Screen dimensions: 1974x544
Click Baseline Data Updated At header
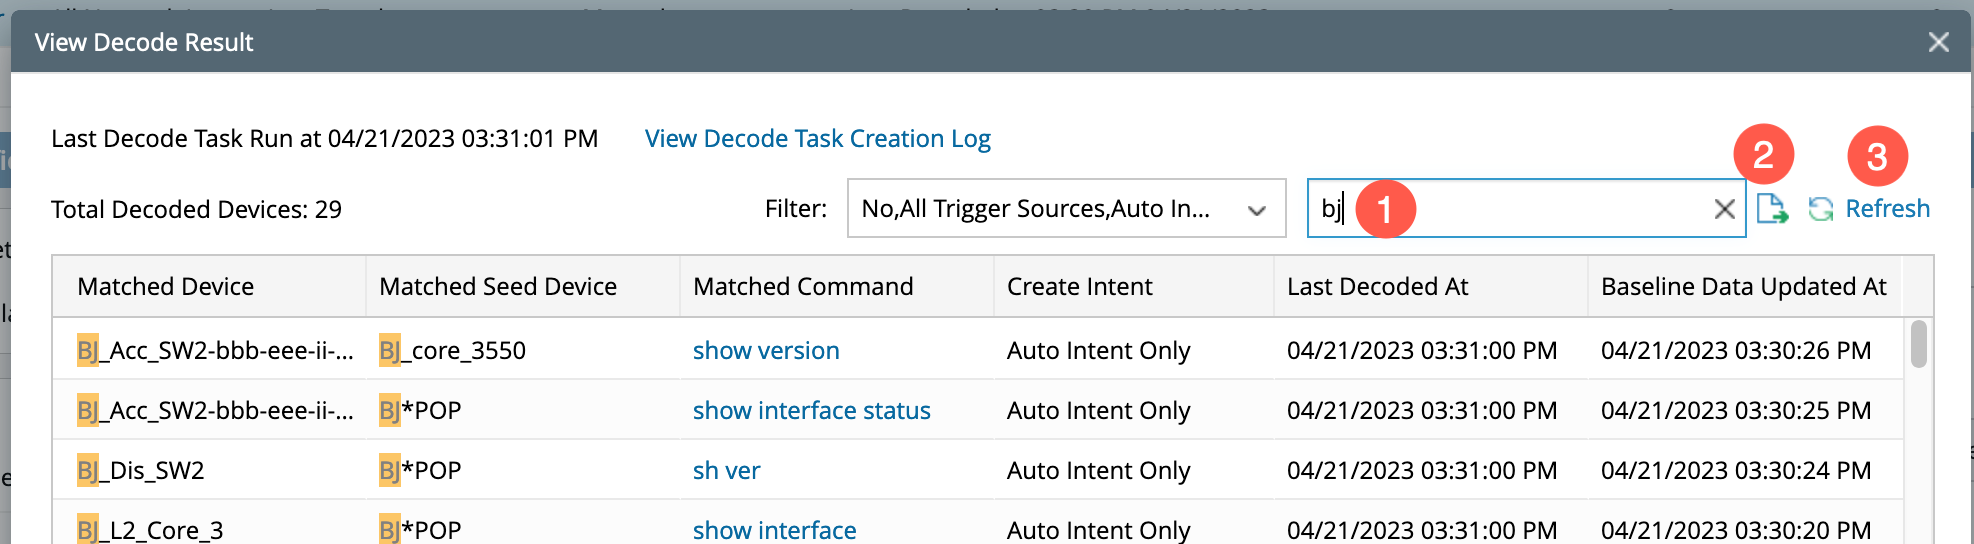[1743, 287]
